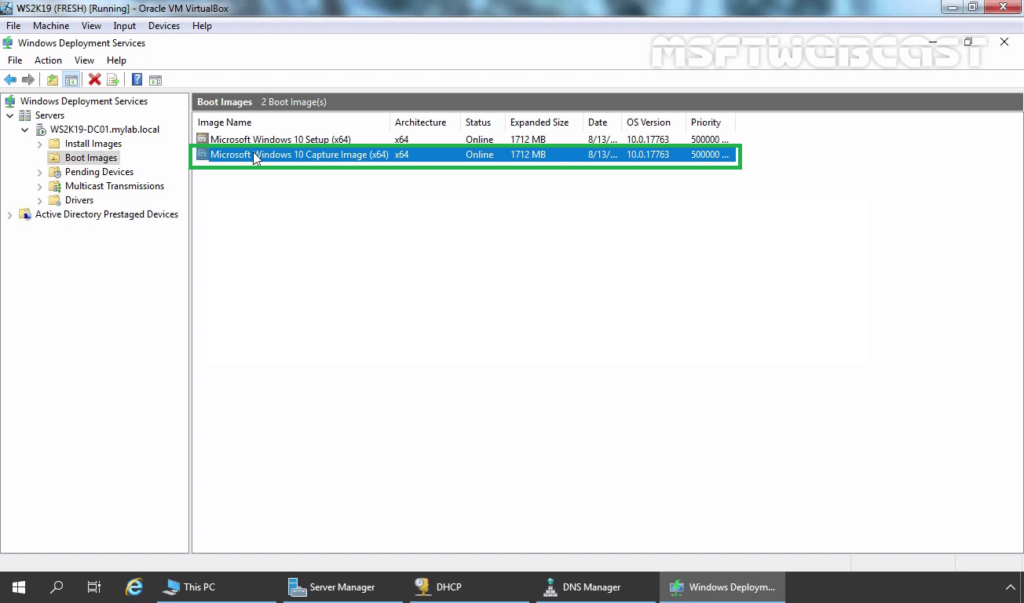Click the Windows Deployment Services root node icon
1024x603 pixels.
pyautogui.click(x=10, y=101)
